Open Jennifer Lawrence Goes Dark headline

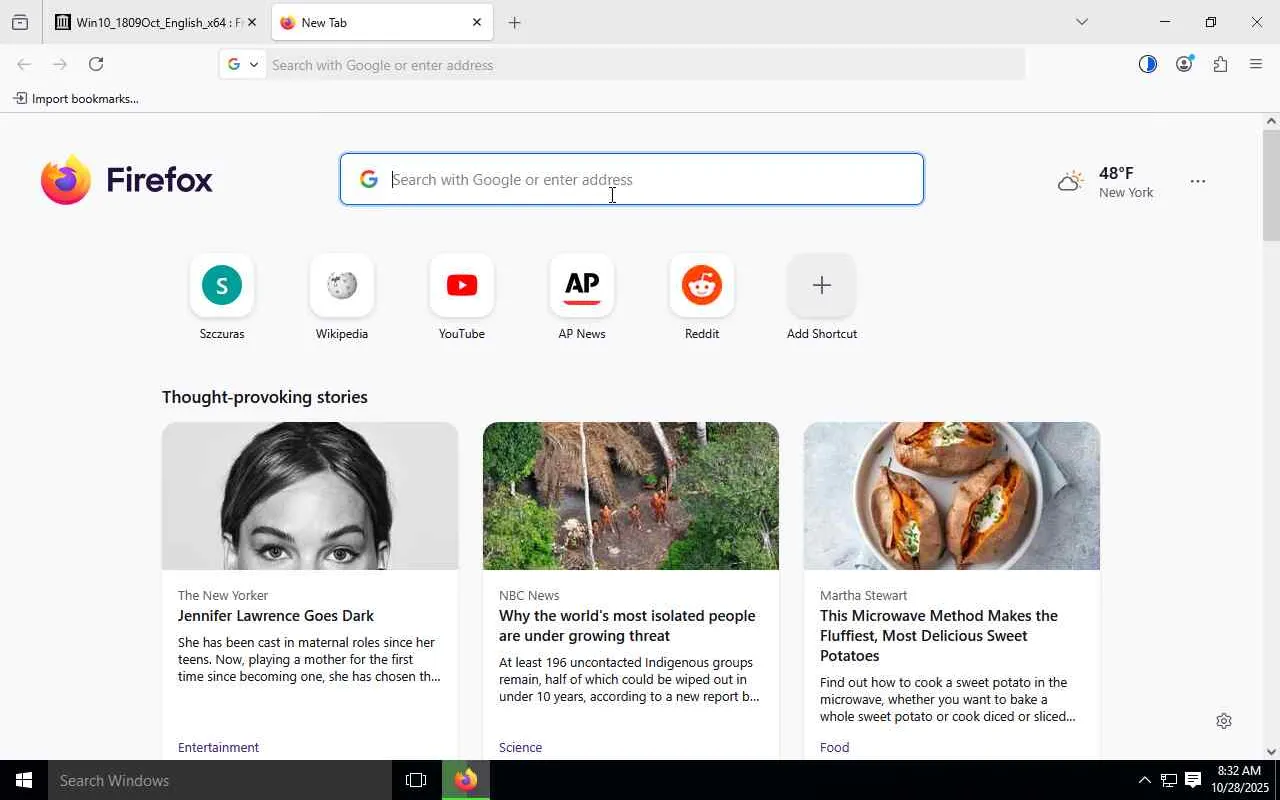pyautogui.click(x=276, y=616)
